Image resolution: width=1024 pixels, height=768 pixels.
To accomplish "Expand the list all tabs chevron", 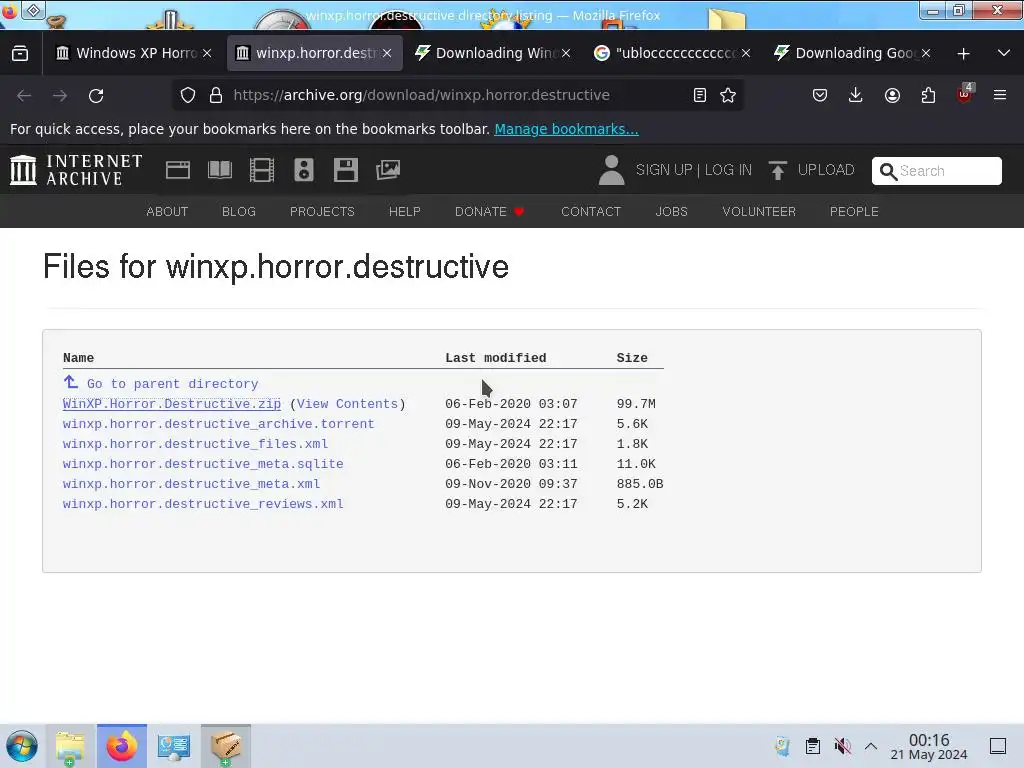I will pyautogui.click(x=1004, y=53).
